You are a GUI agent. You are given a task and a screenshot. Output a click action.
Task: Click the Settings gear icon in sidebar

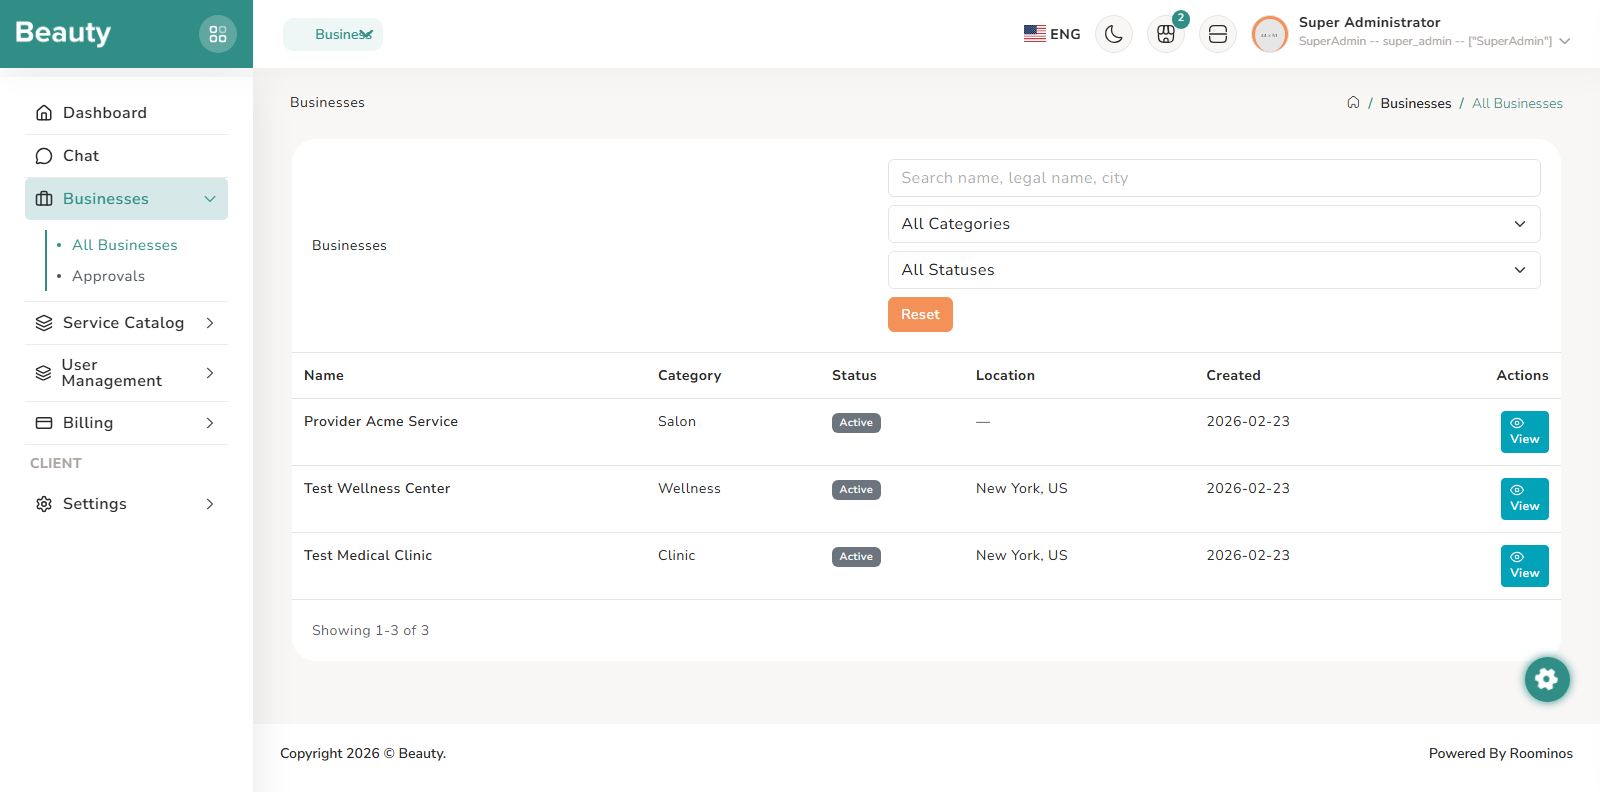[x=44, y=504]
